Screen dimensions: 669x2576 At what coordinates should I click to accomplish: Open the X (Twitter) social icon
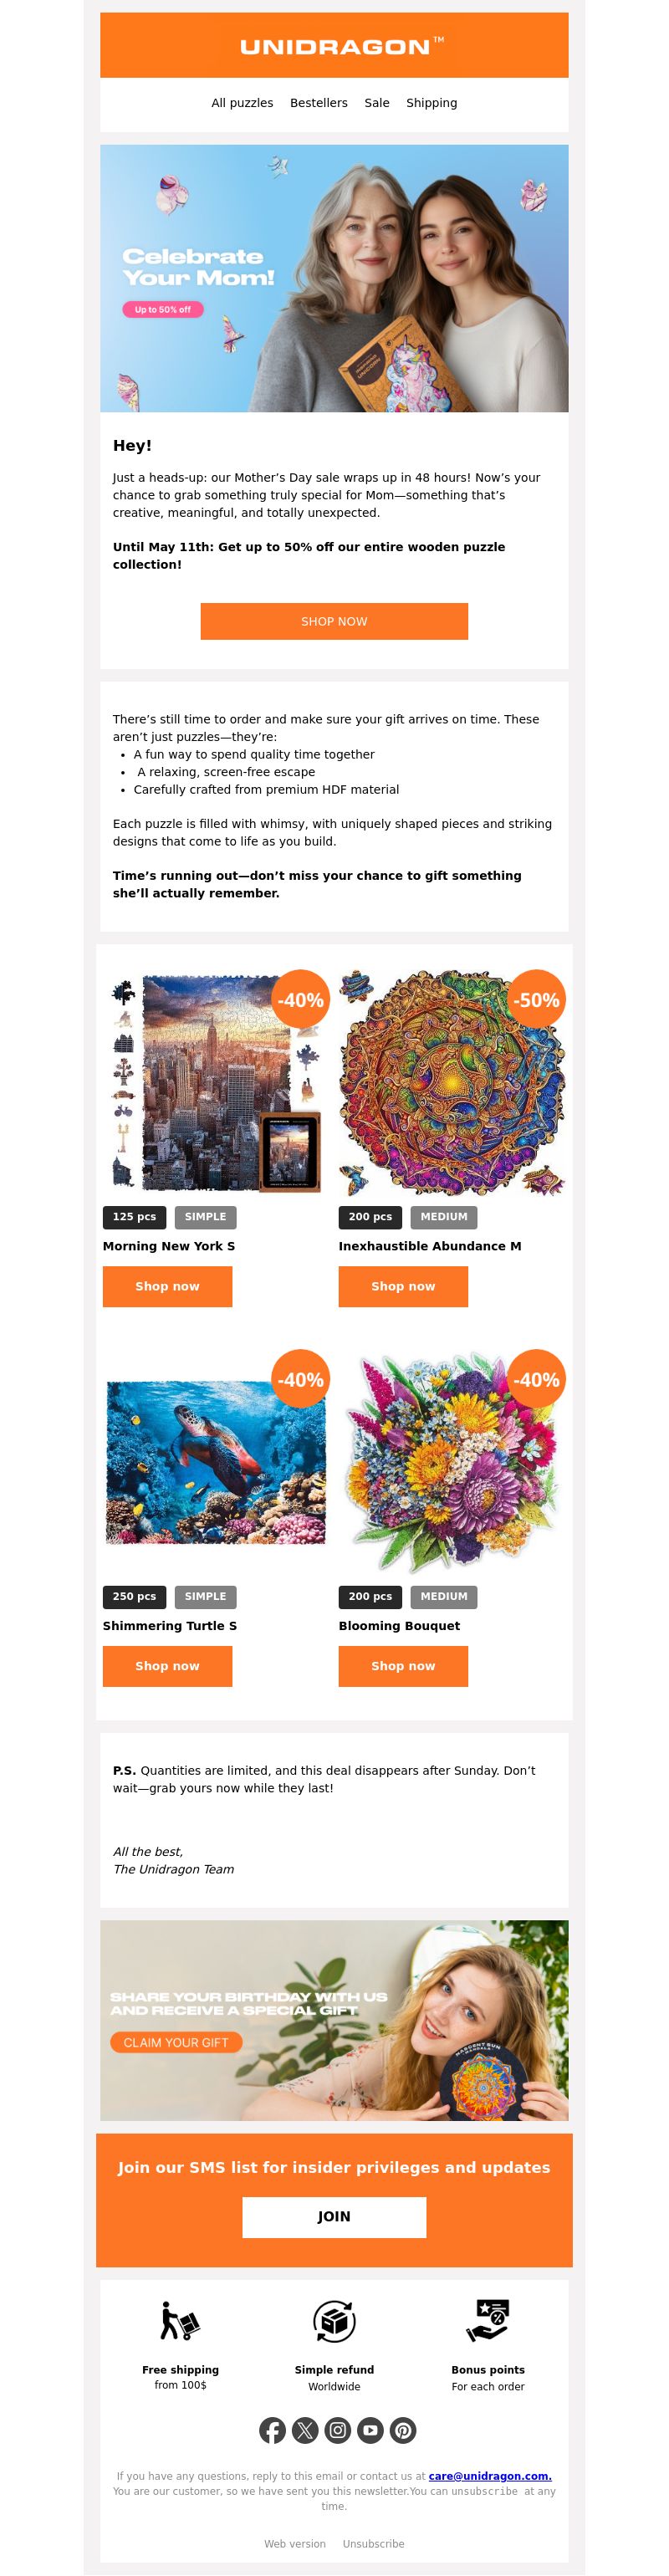tap(305, 2429)
